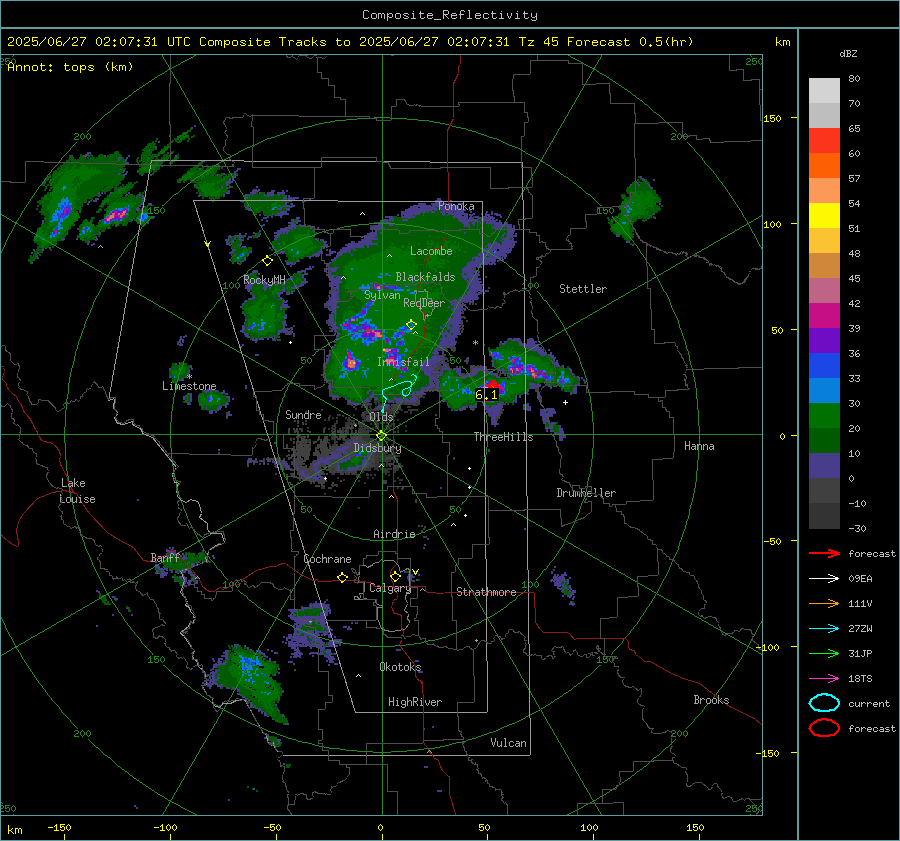Click the Sylvan city label
Viewport: 900px width, 841px height.
coord(382,295)
